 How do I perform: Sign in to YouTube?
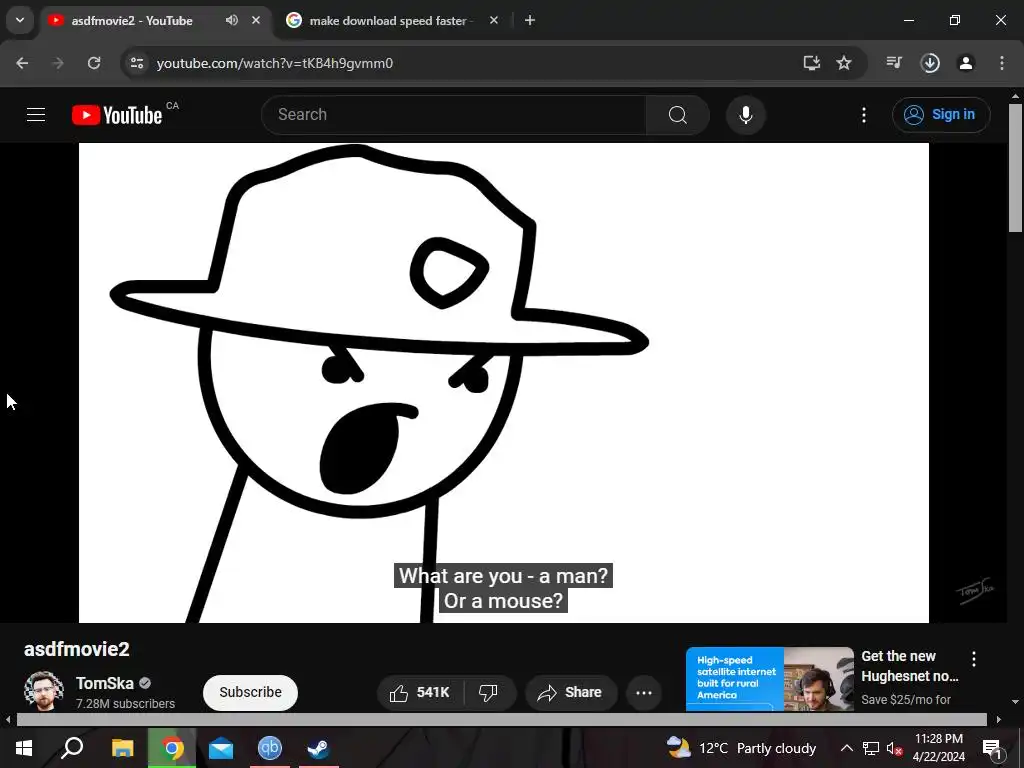click(940, 115)
